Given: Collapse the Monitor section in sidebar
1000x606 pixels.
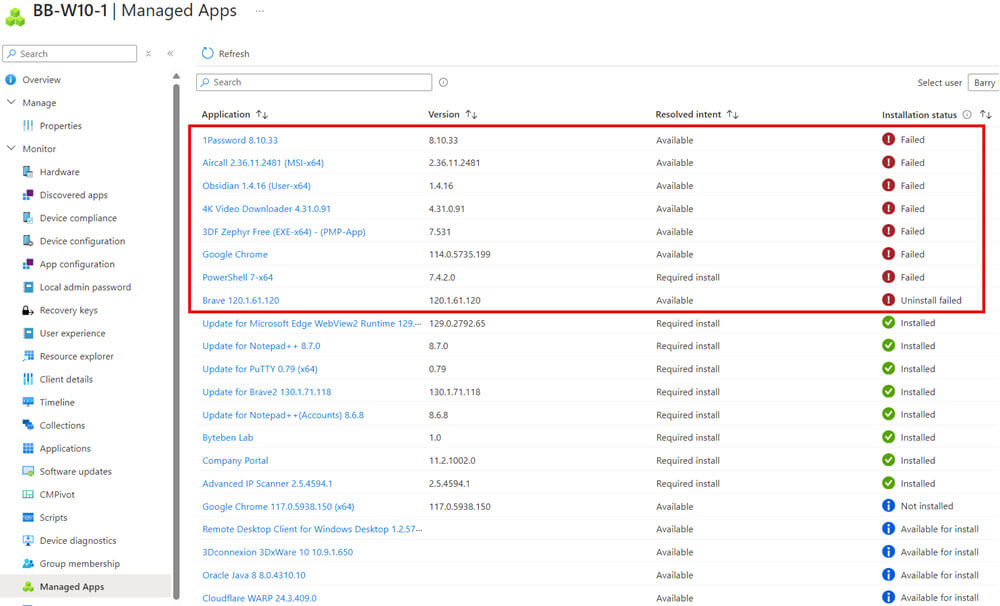Looking at the screenshot, I should (11, 148).
